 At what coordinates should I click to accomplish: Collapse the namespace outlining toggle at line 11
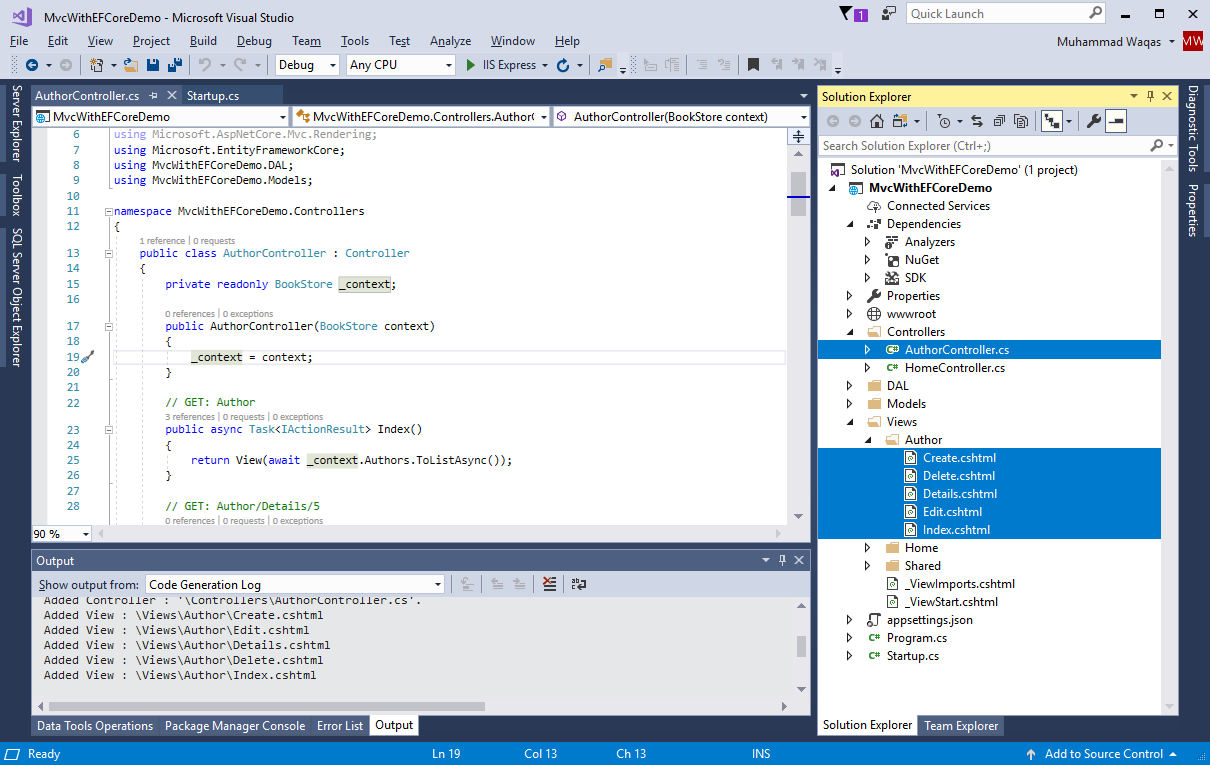[108, 212]
